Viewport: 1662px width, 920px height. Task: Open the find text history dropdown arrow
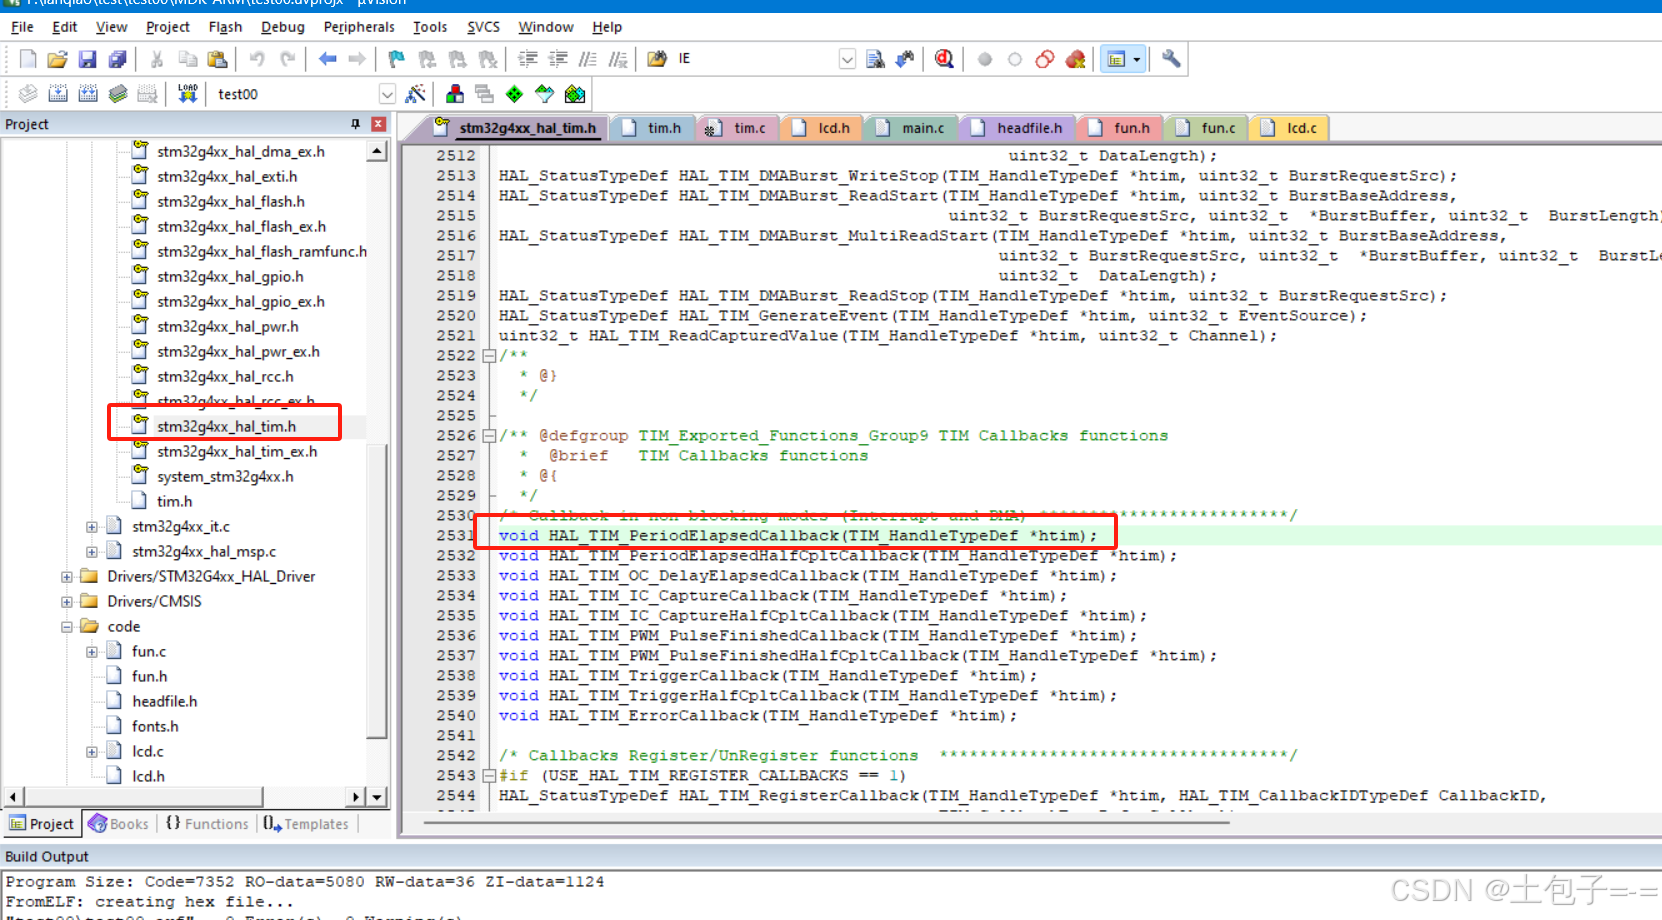coord(847,59)
